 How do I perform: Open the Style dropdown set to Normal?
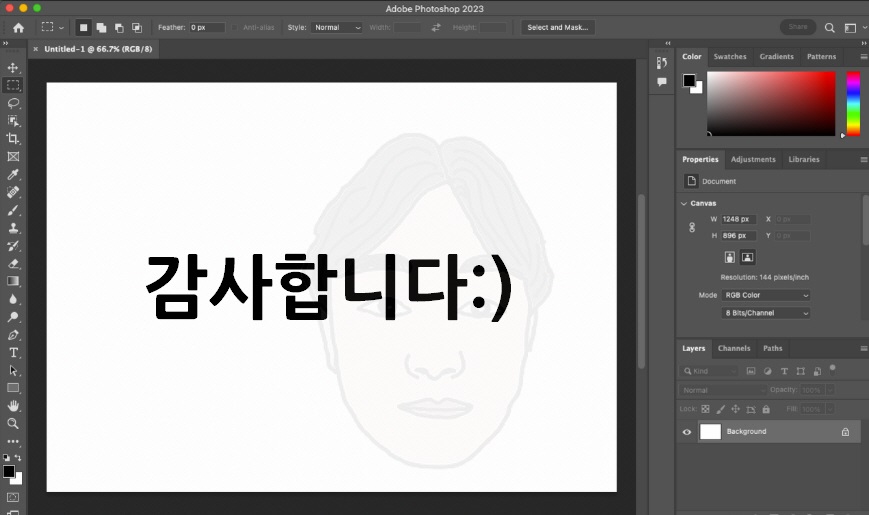pyautogui.click(x=336, y=27)
